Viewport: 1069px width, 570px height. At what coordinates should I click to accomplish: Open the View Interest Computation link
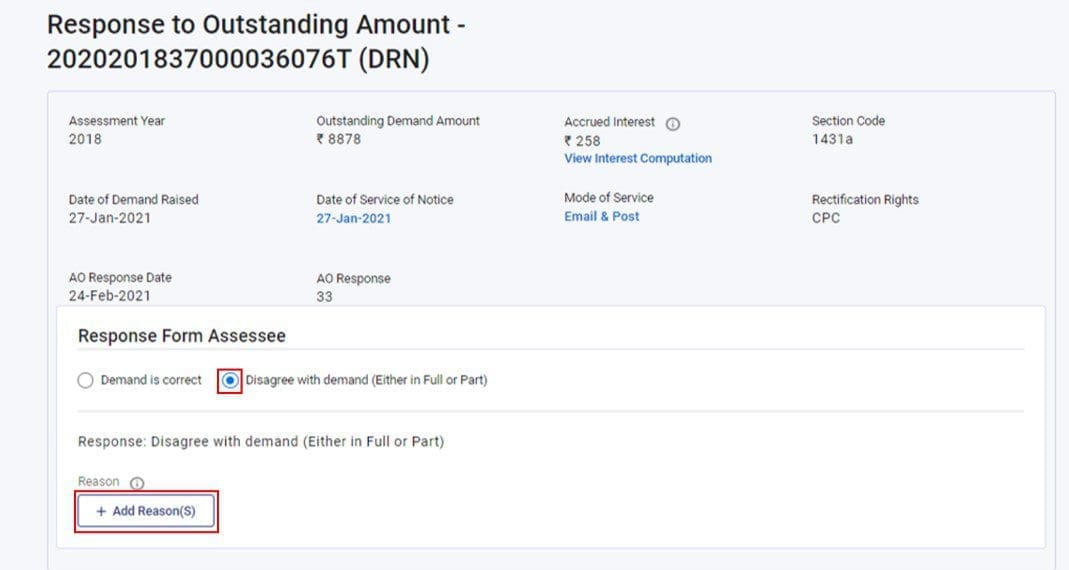click(x=637, y=158)
